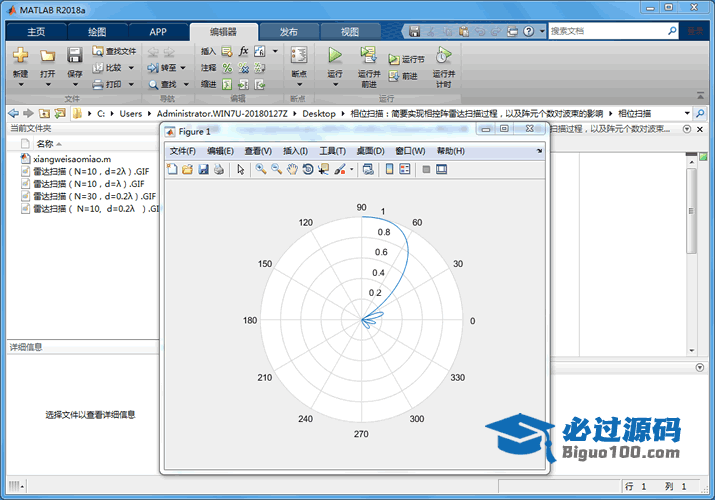This screenshot has width=715, height=500.
Task: Click the Breakpoints icon in the ribbon
Action: 299,55
